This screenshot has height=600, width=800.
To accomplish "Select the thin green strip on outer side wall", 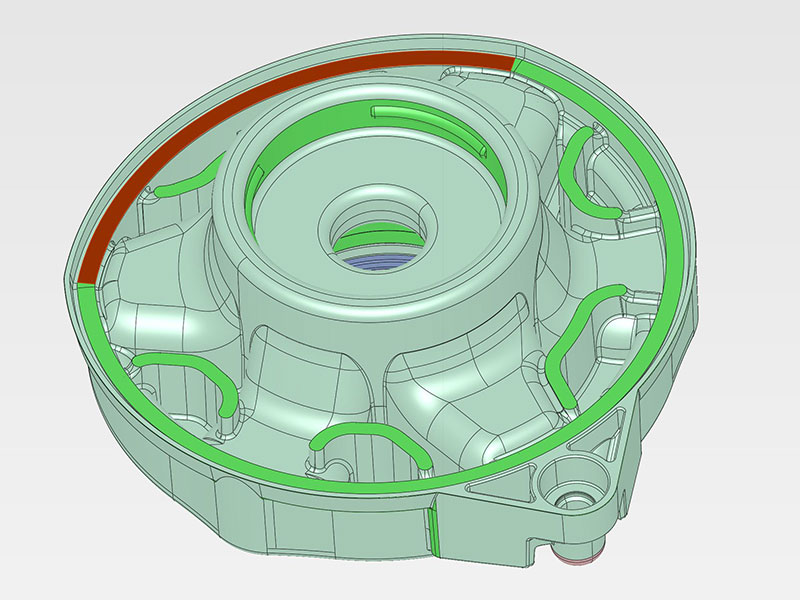I will pyautogui.click(x=435, y=532).
